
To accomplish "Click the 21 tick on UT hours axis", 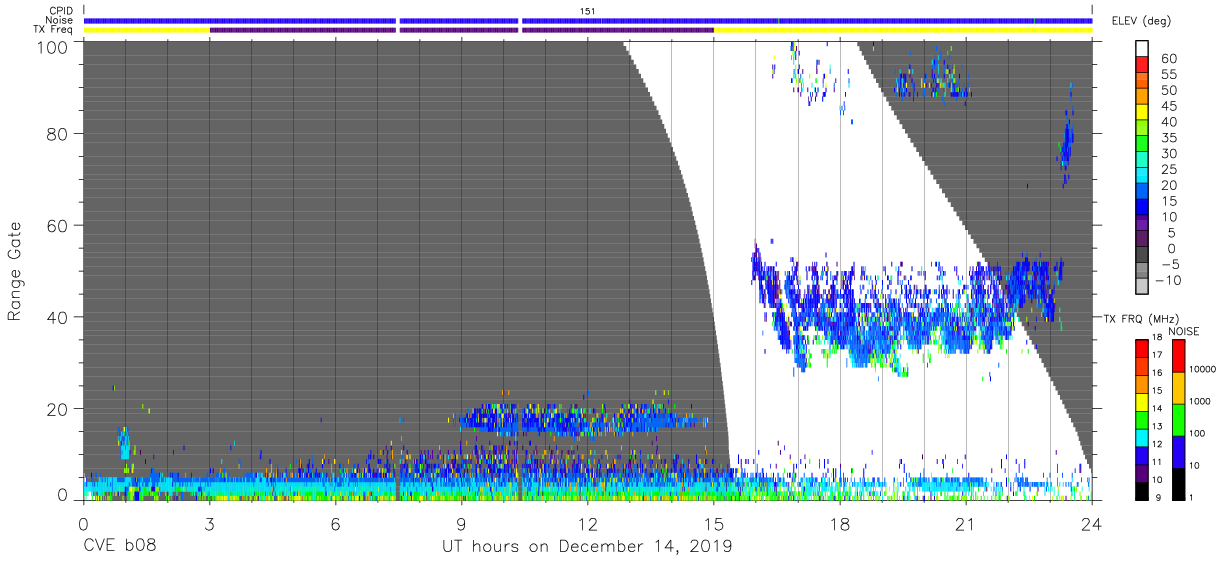I will (965, 524).
